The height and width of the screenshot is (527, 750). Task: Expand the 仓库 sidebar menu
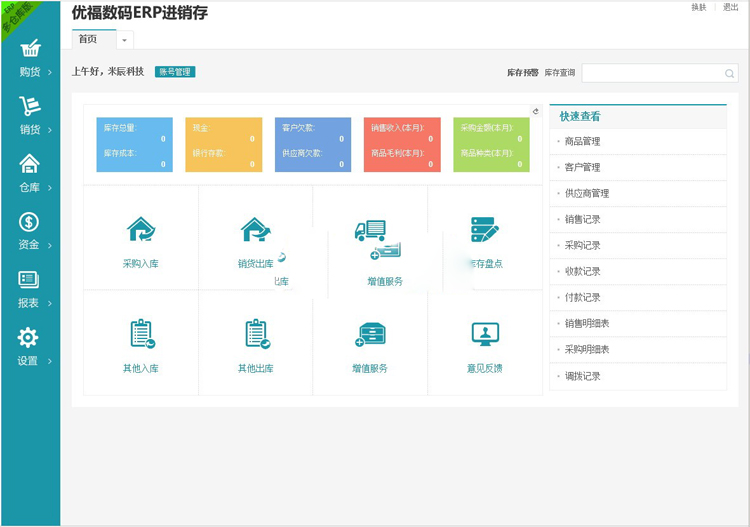pos(30,174)
